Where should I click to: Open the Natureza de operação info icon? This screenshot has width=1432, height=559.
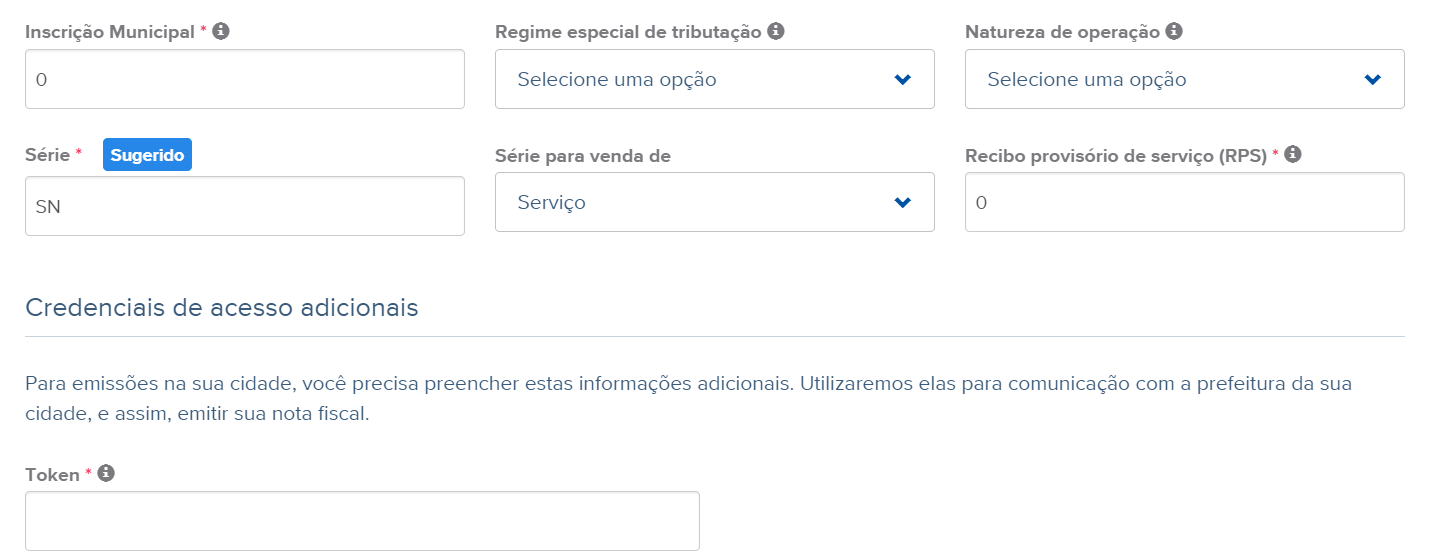point(1174,31)
